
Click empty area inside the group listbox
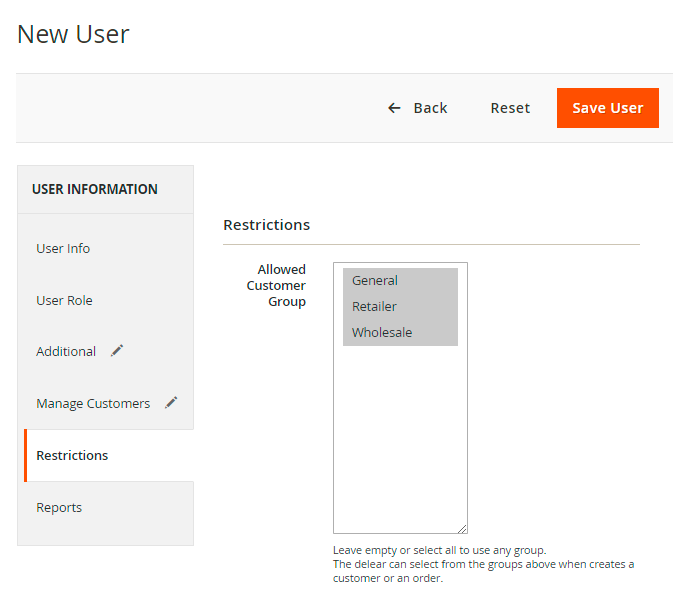[400, 440]
